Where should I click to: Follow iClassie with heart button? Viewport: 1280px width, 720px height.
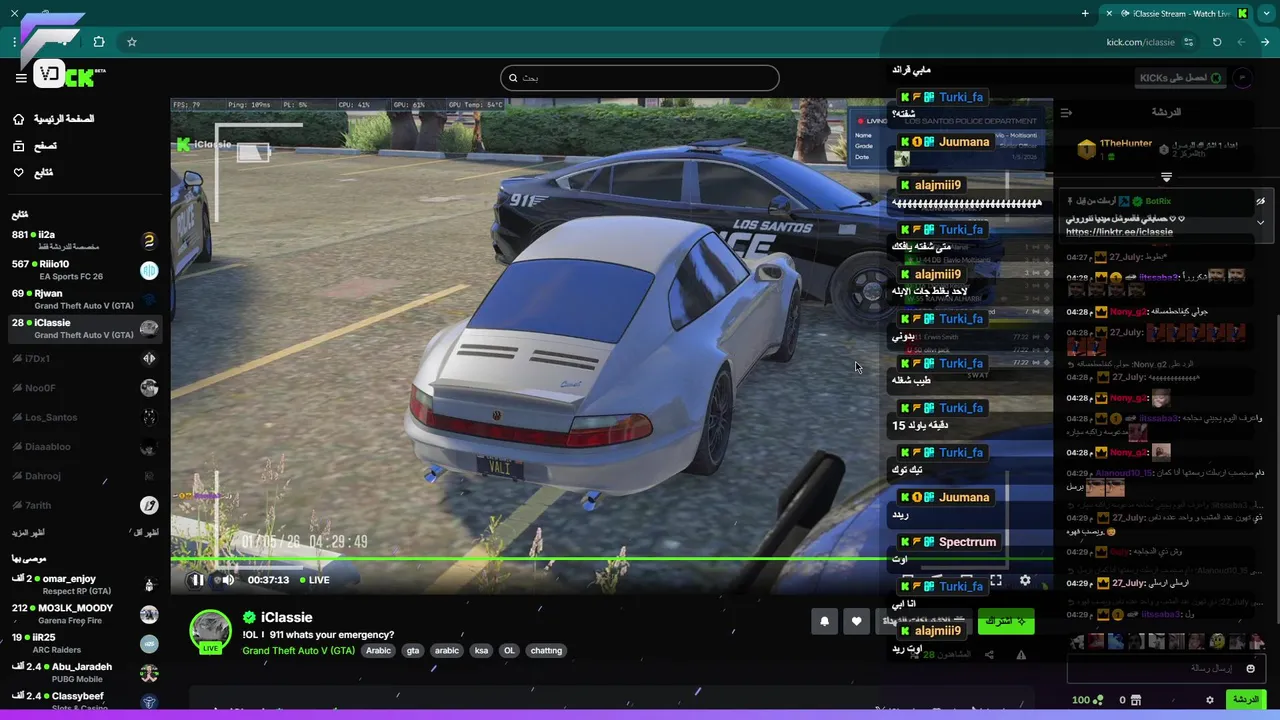point(856,621)
